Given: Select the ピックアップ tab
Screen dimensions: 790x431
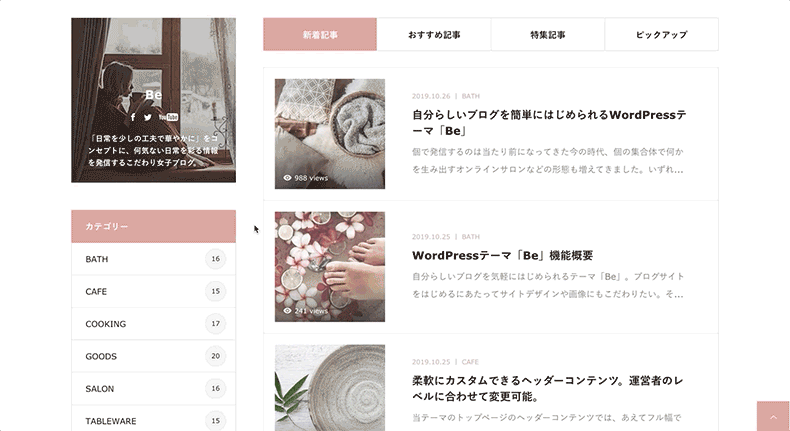Looking at the screenshot, I should point(662,34).
